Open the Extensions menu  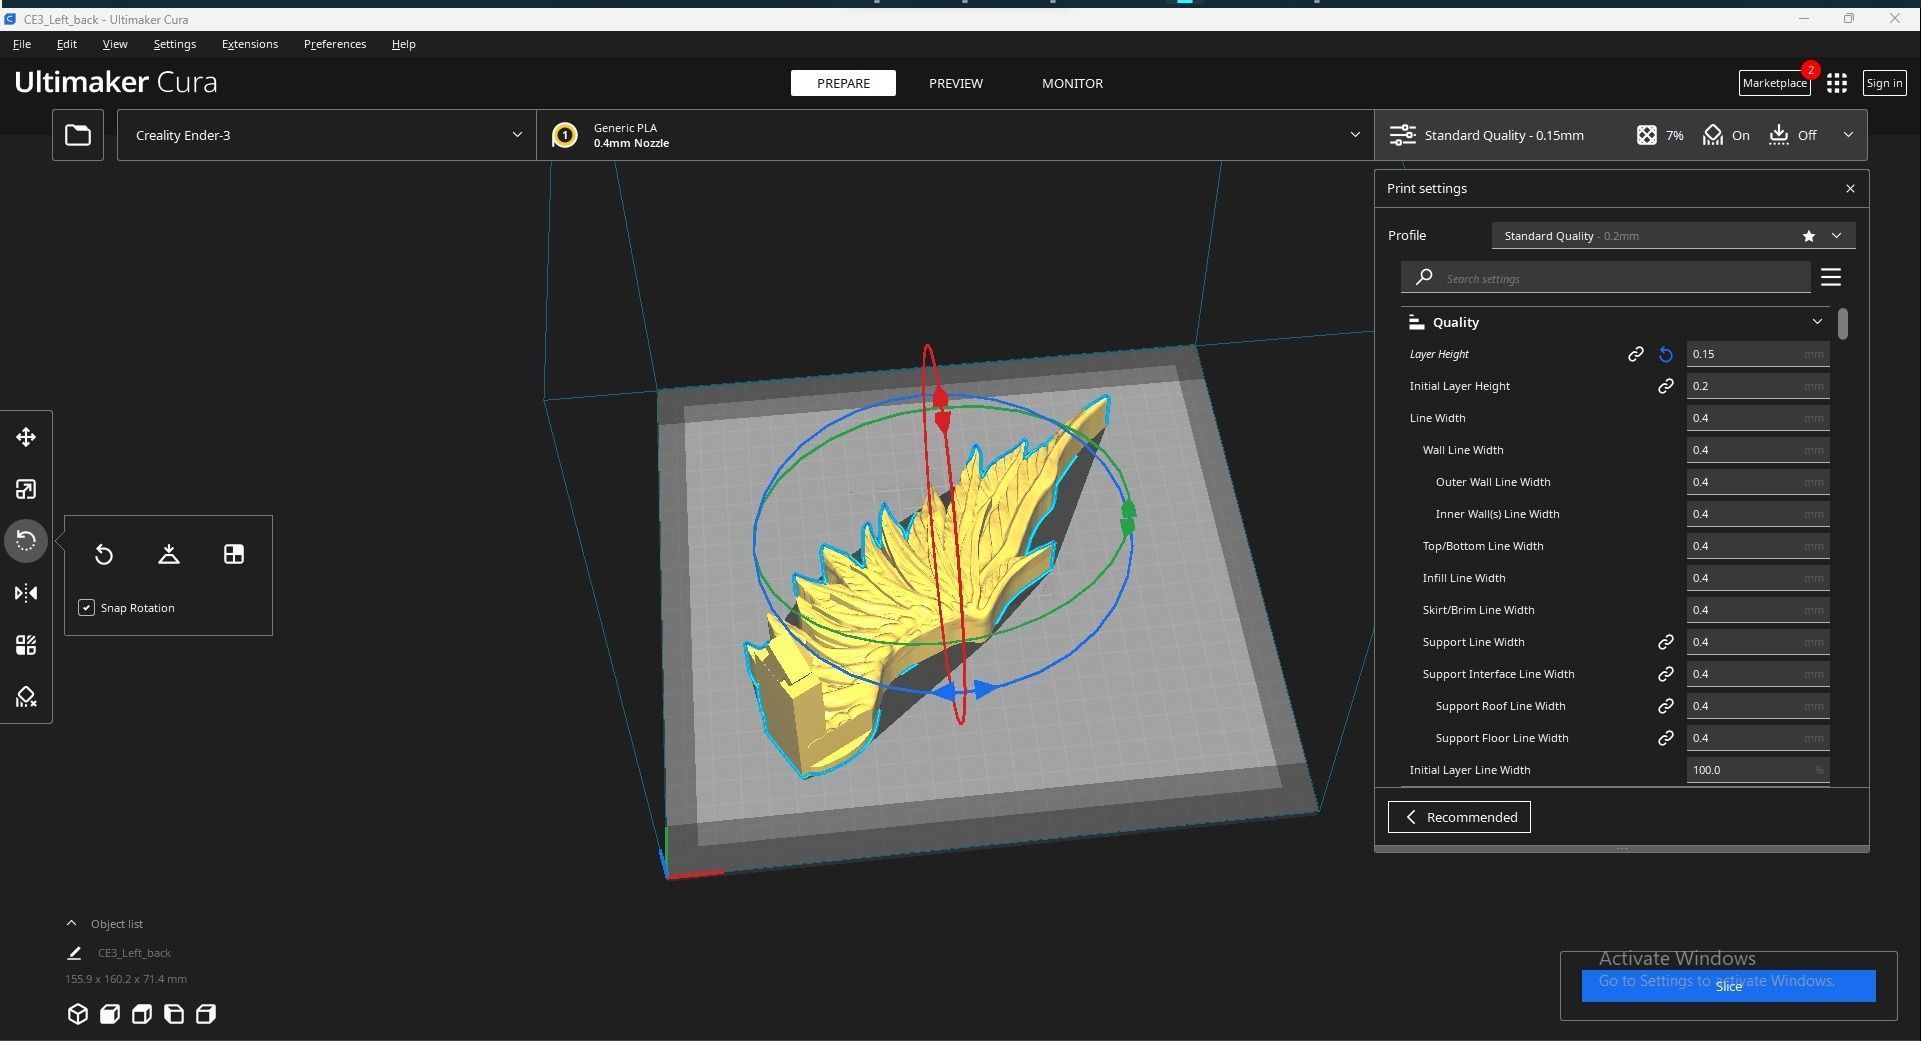click(x=250, y=44)
